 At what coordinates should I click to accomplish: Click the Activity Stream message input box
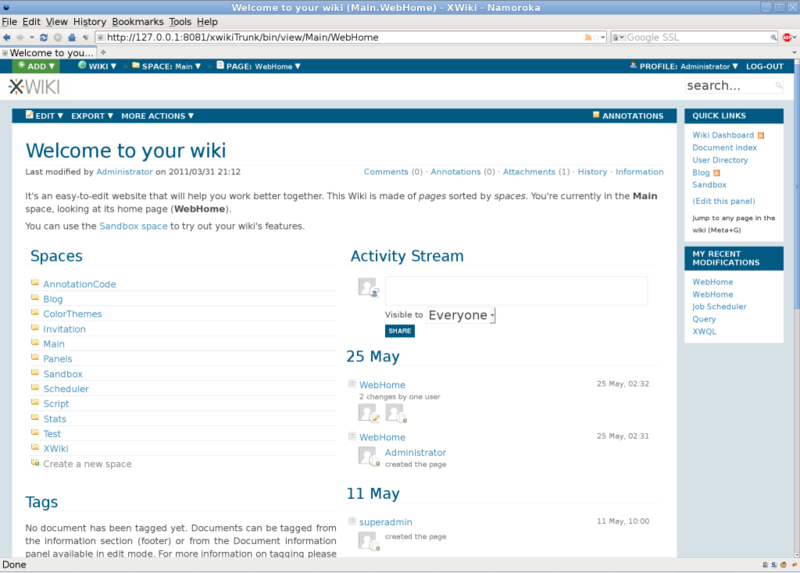[x=516, y=291]
